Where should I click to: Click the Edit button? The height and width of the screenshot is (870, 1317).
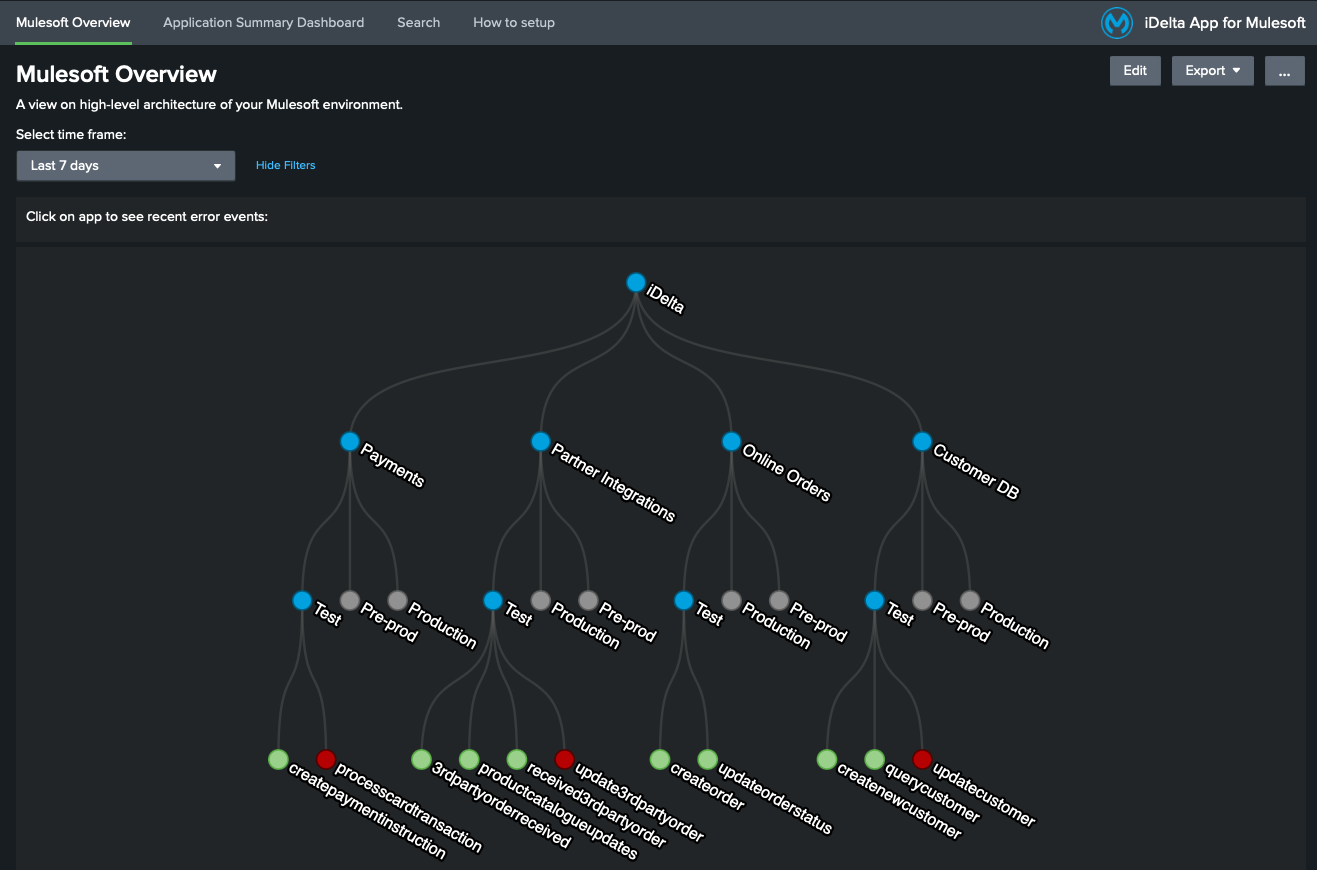1135,71
